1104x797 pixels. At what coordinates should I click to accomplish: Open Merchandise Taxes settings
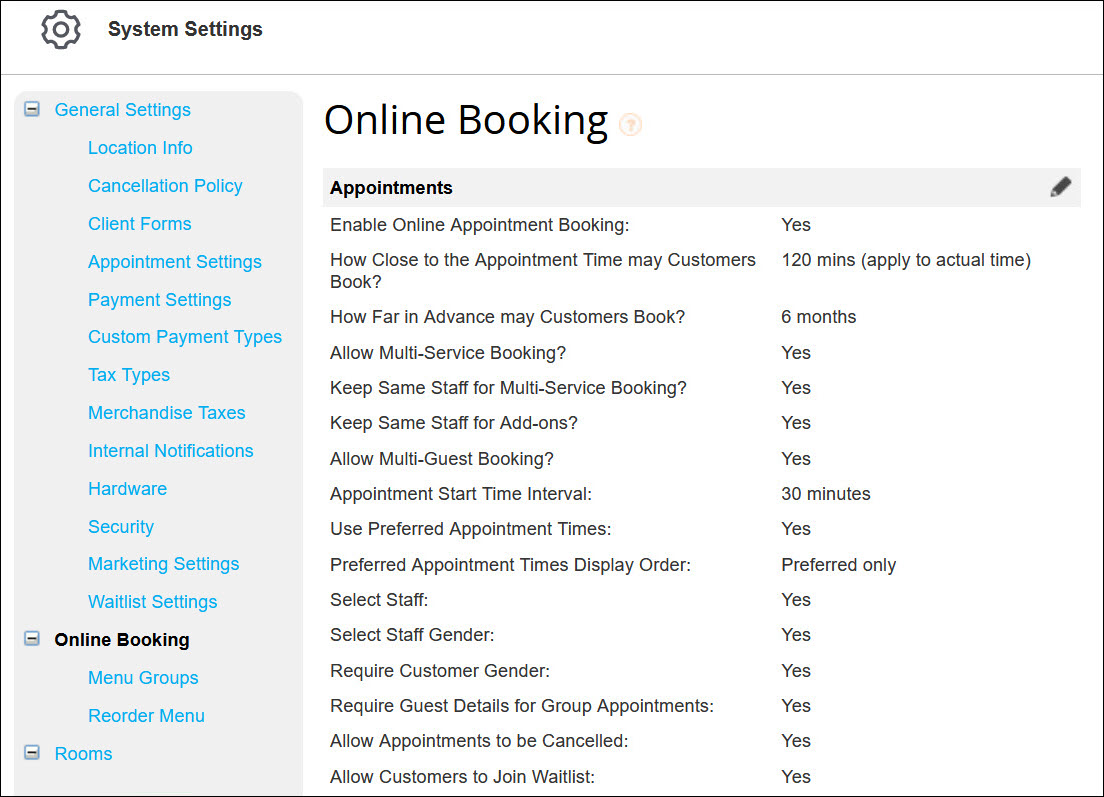[x=166, y=412]
